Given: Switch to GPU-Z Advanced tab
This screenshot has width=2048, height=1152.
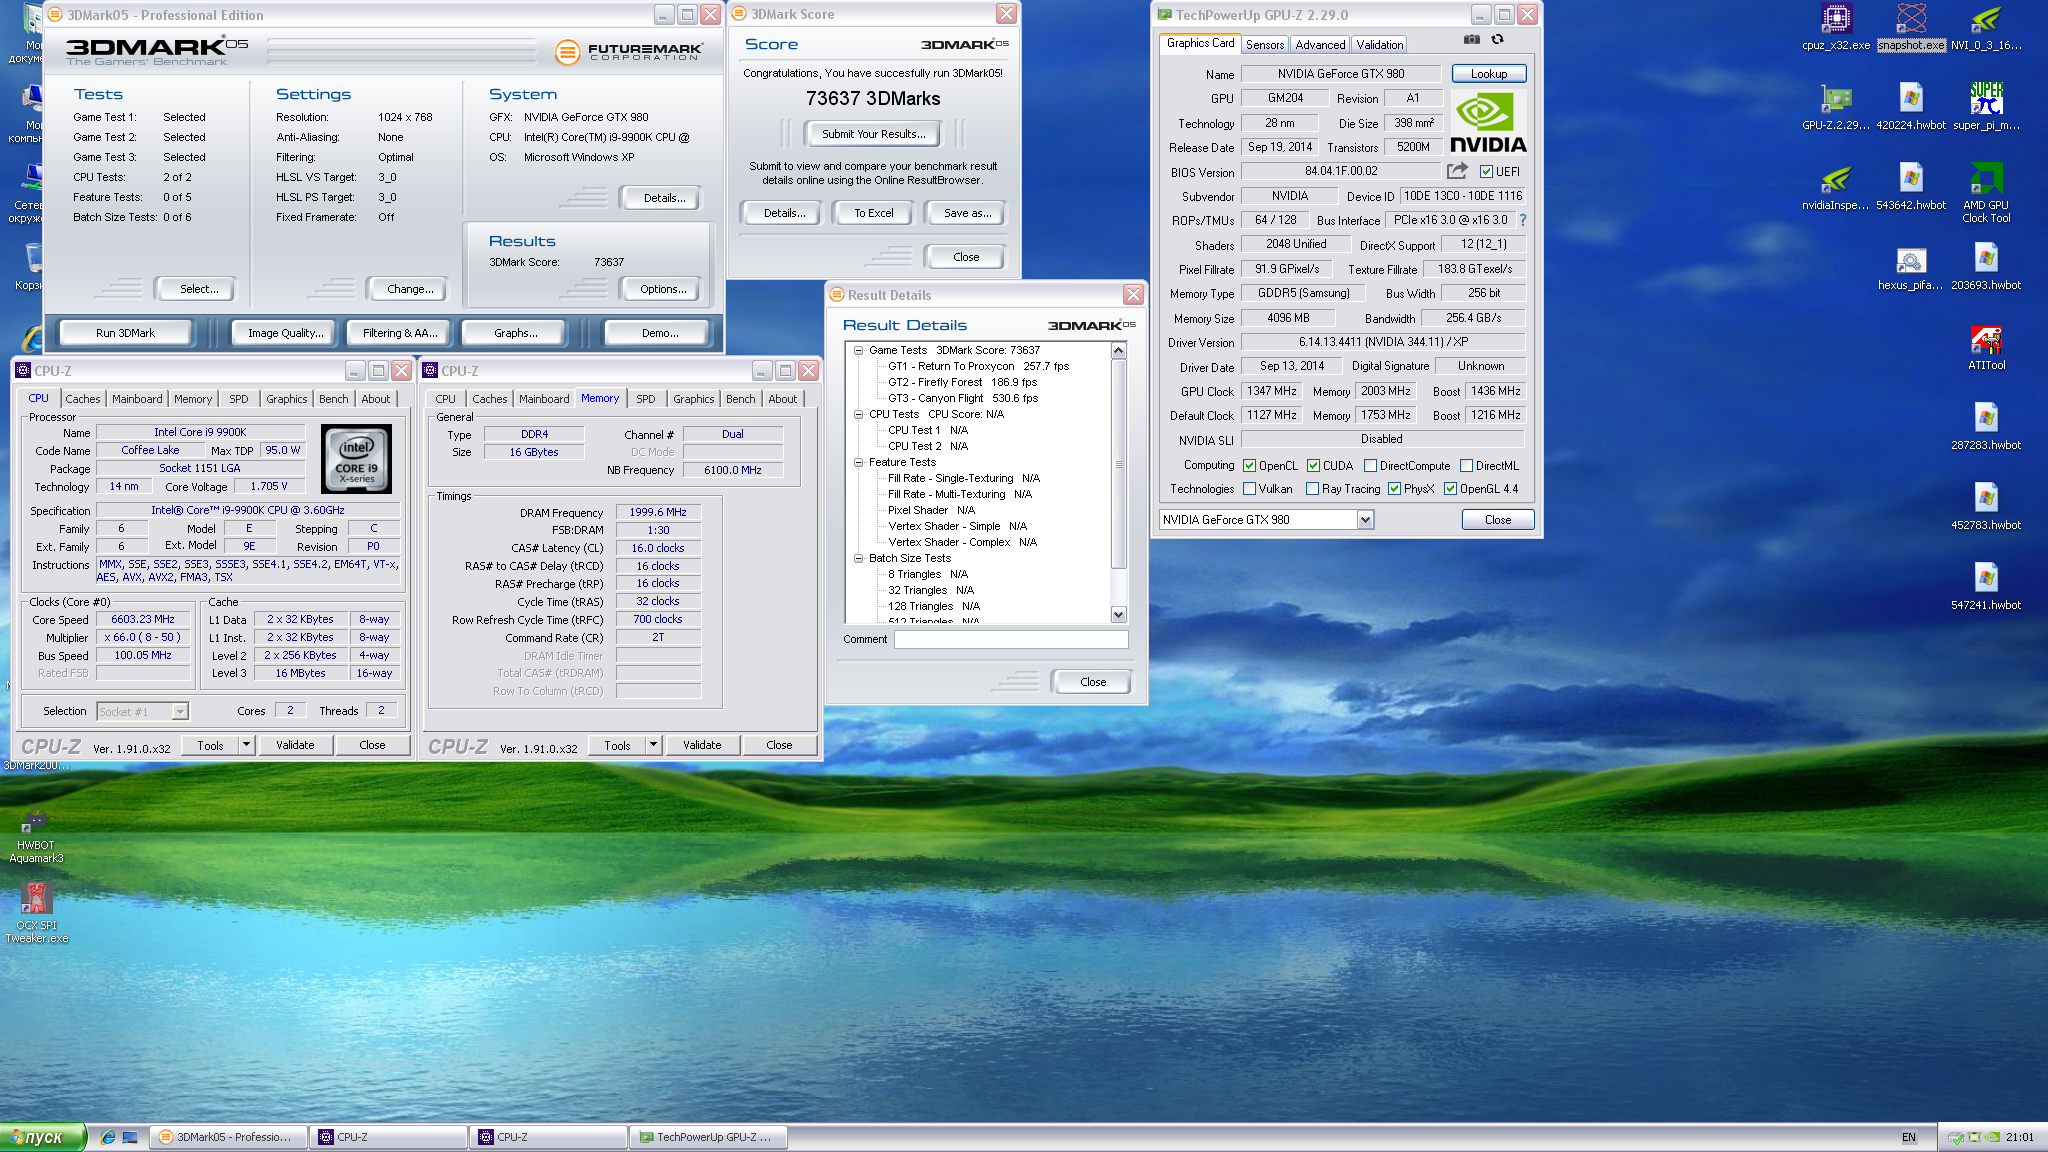Looking at the screenshot, I should pos(1320,45).
